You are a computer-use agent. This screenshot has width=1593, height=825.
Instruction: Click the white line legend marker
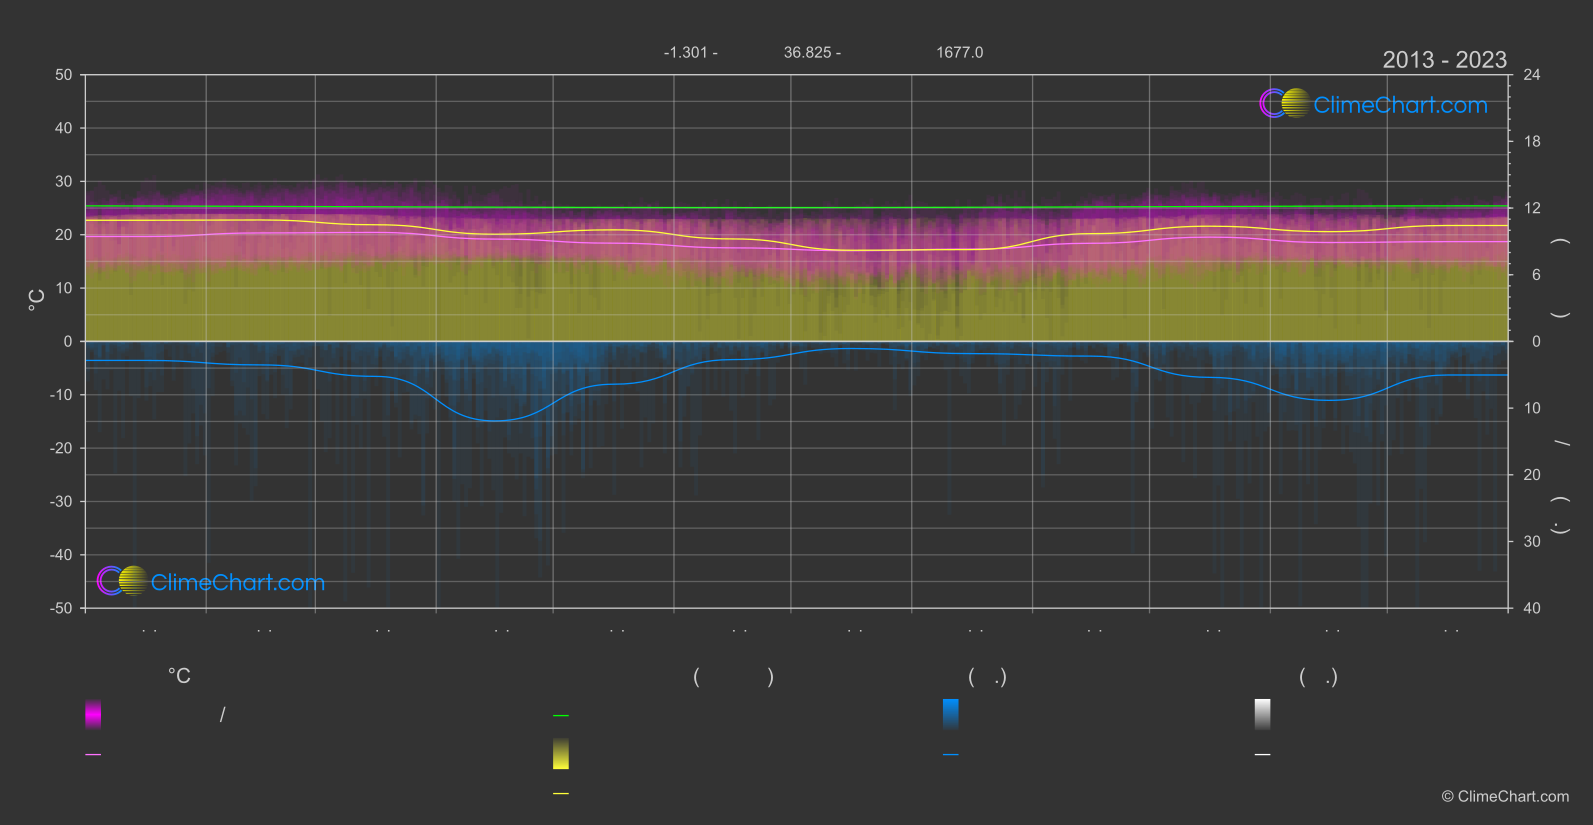click(x=1262, y=755)
